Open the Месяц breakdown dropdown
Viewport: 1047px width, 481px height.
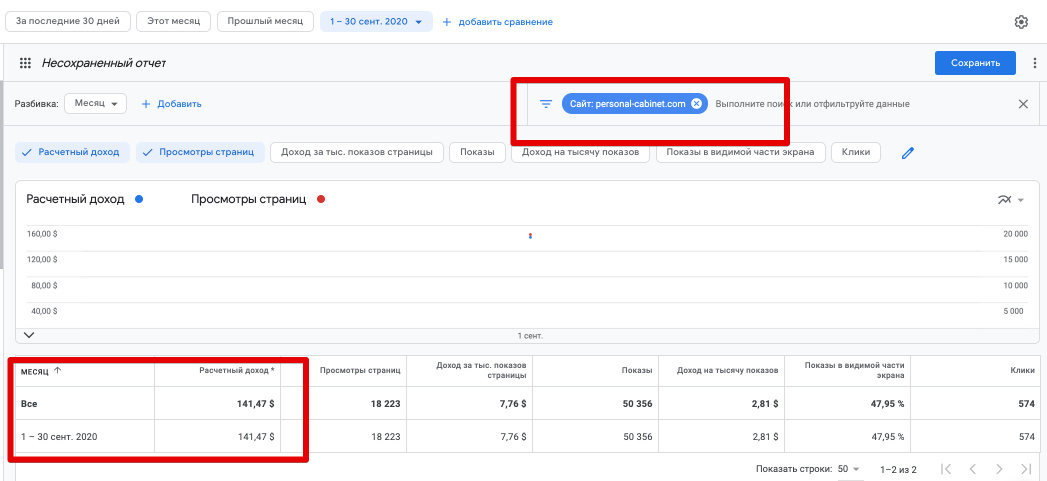pyautogui.click(x=96, y=104)
